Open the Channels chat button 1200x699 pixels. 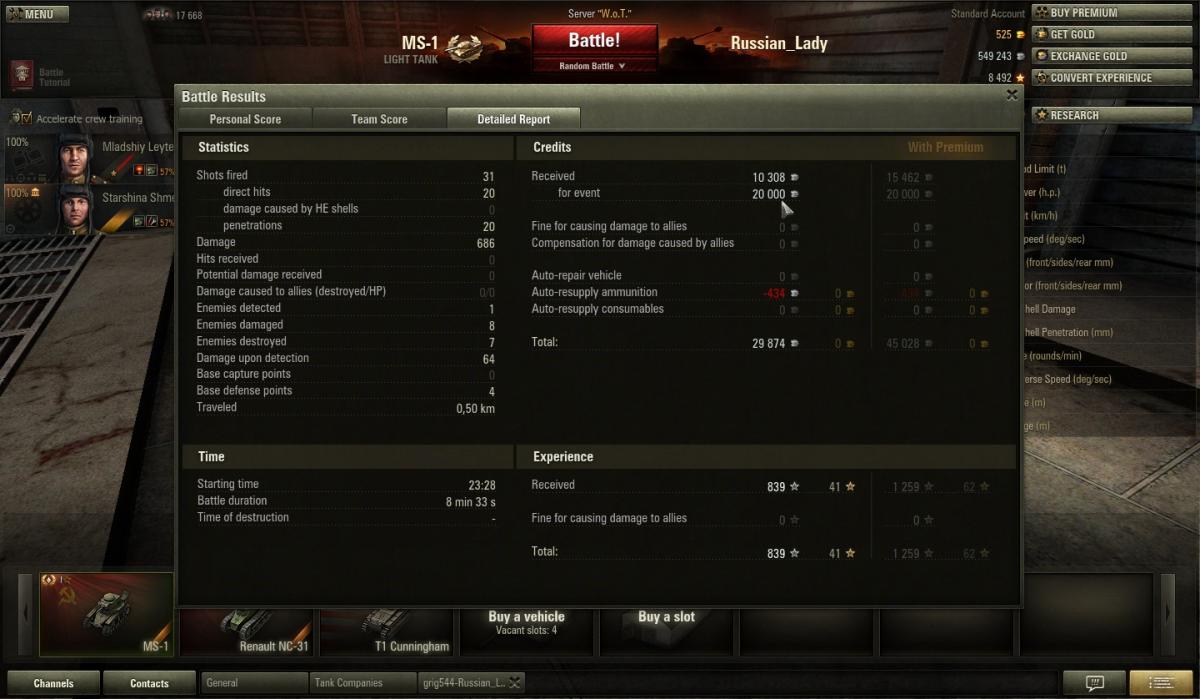[x=53, y=683]
